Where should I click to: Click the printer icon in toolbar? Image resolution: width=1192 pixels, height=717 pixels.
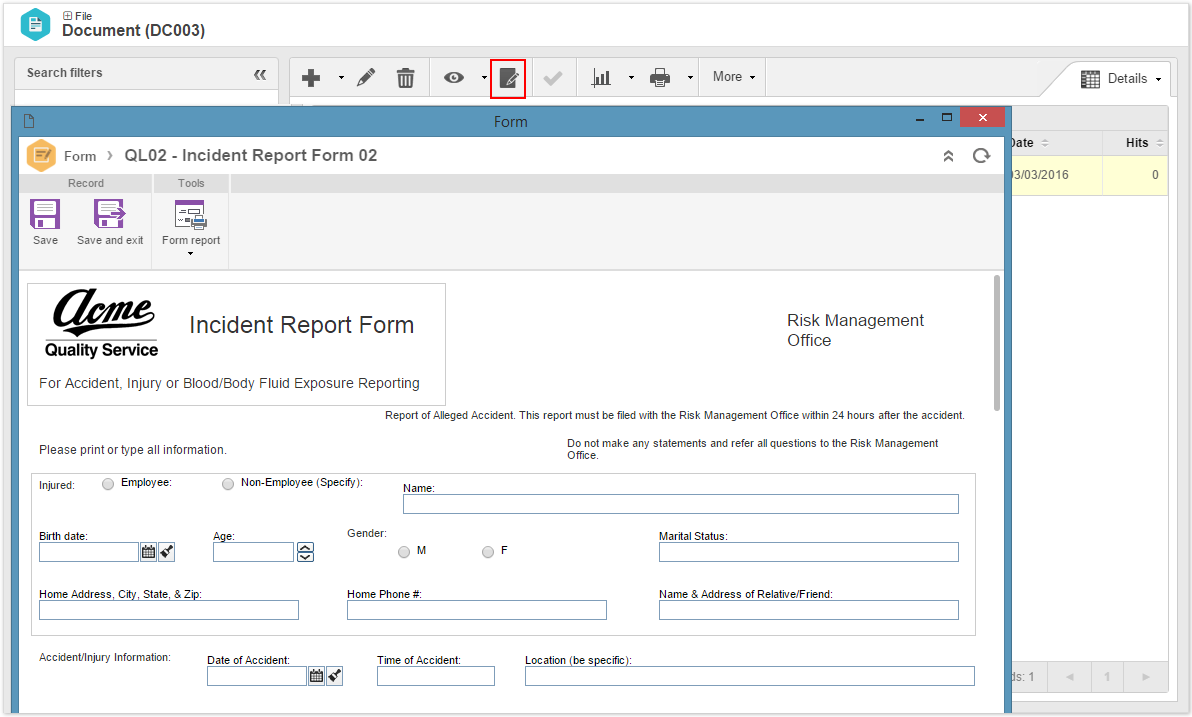[660, 78]
